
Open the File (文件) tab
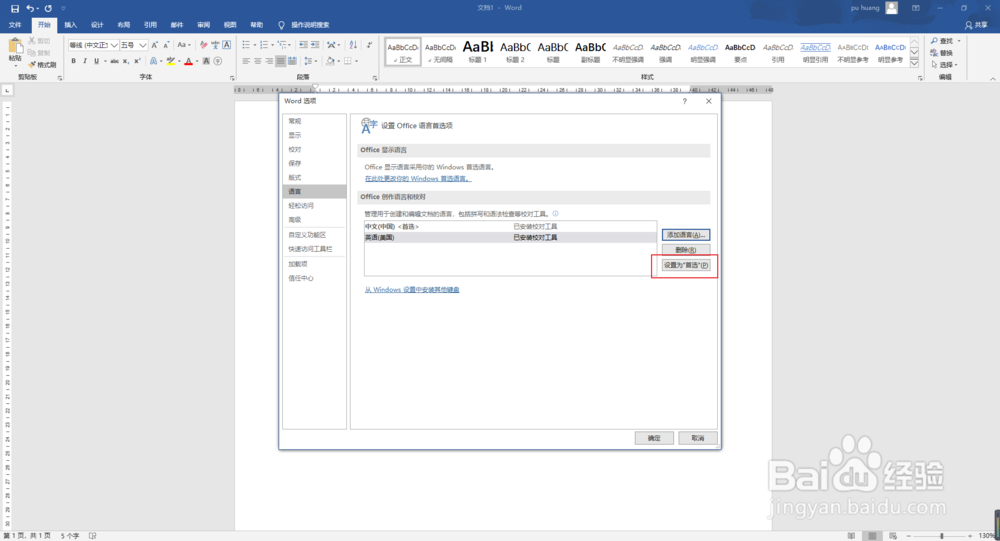coord(15,25)
